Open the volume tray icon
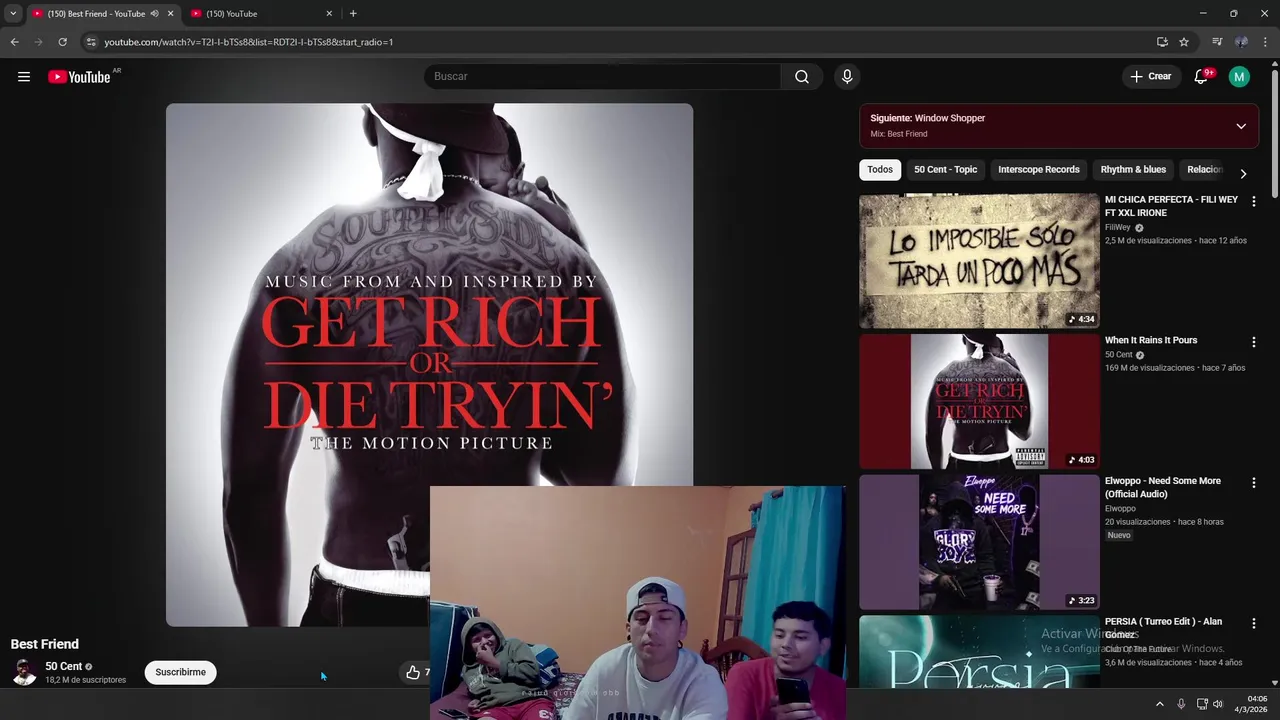This screenshot has width=1280, height=720. pyautogui.click(x=1218, y=704)
